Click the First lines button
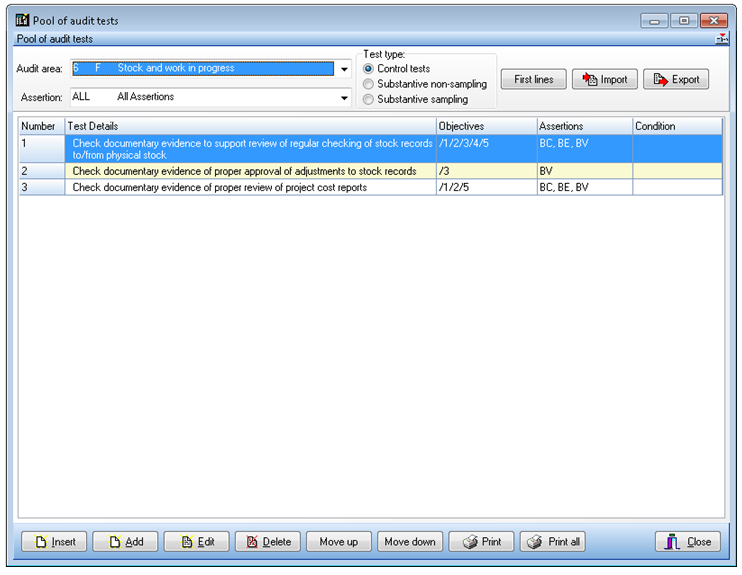The width and height of the screenshot is (742, 575). (533, 79)
